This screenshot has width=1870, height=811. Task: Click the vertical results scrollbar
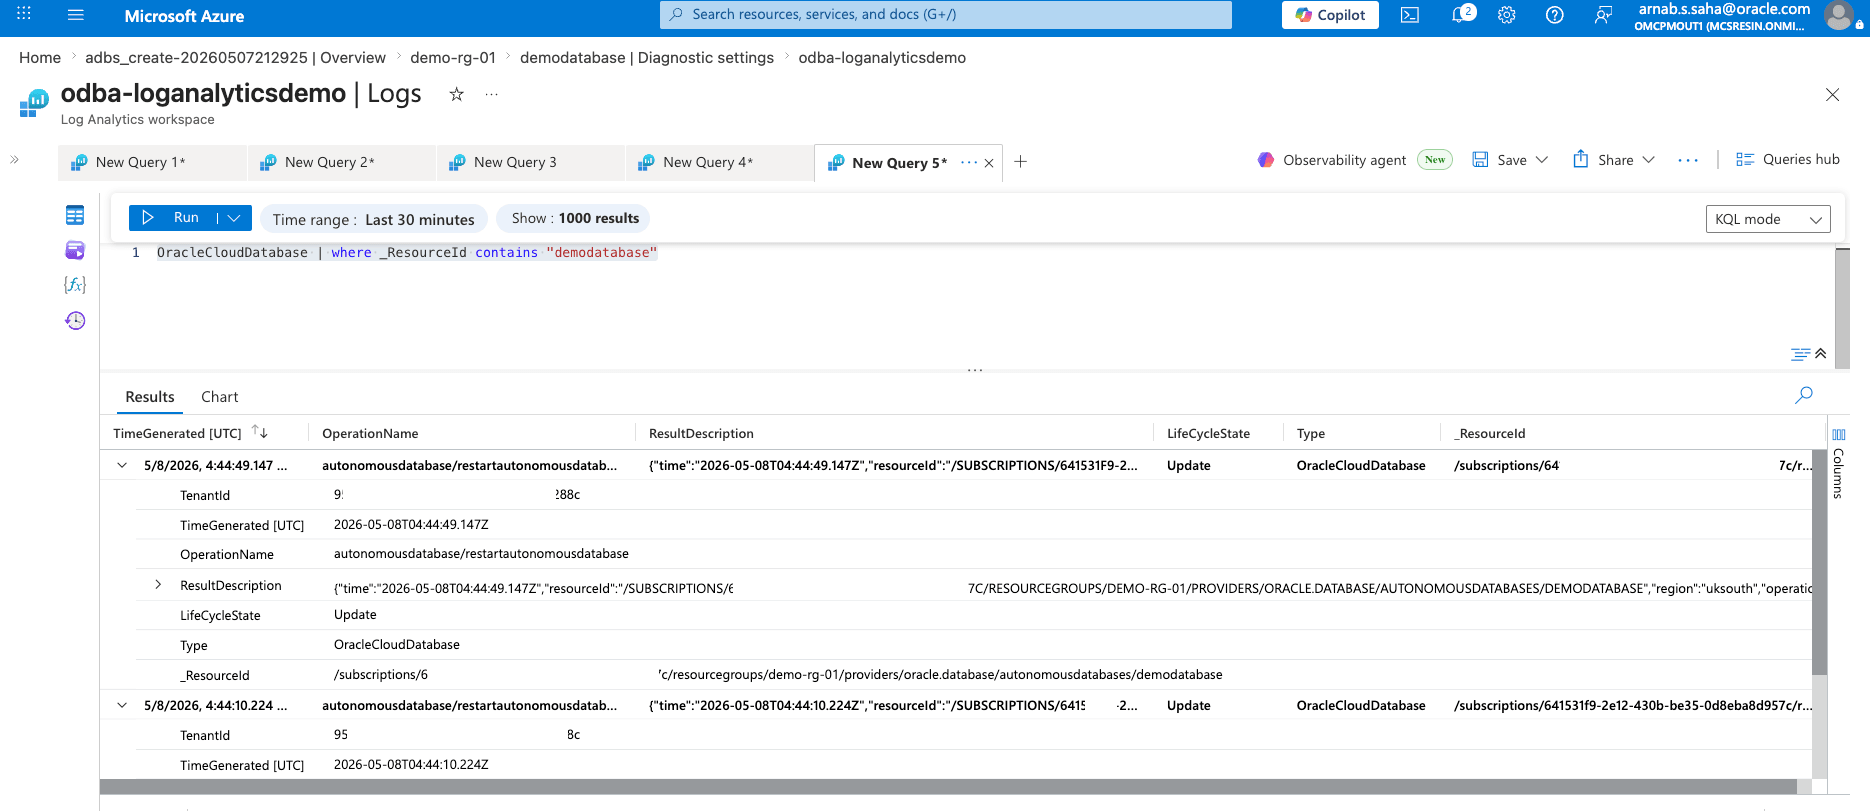point(1819,563)
